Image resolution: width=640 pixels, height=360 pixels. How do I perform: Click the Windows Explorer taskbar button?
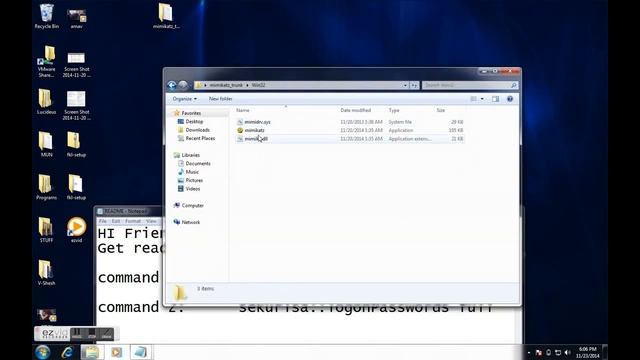[x=91, y=352]
